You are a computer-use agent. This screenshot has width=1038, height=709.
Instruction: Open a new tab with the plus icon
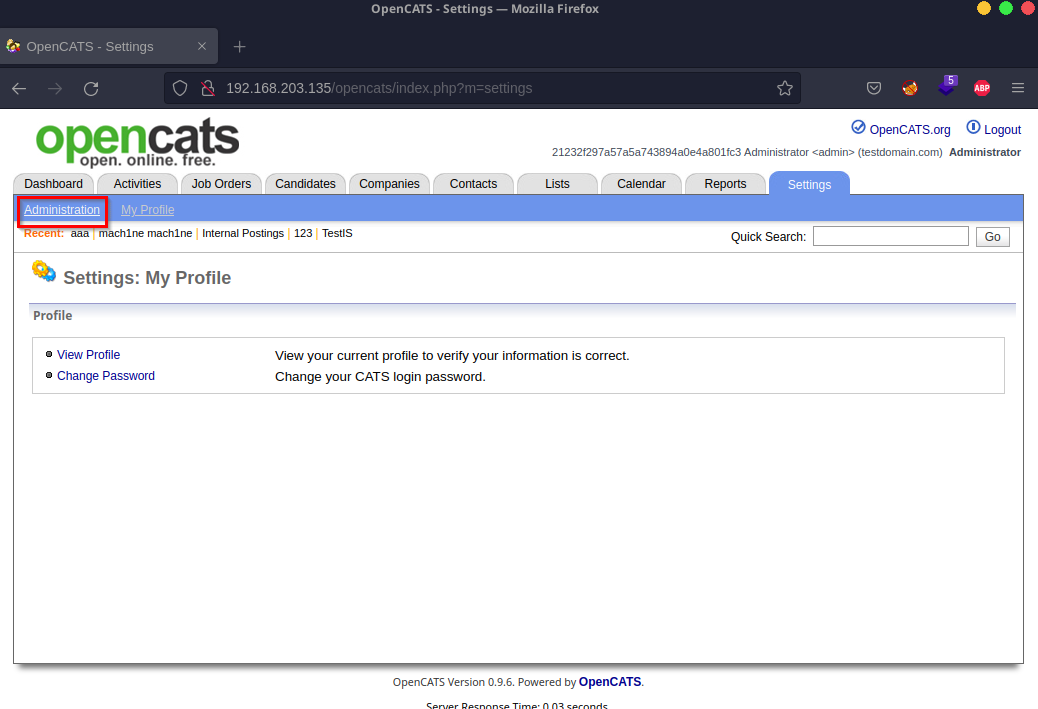[x=240, y=46]
